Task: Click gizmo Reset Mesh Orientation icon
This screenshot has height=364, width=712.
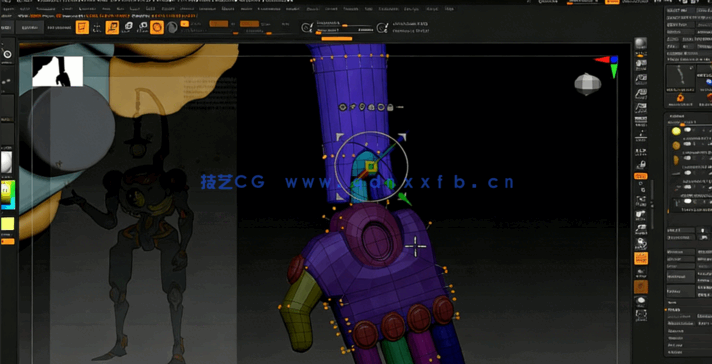Action: pyautogui.click(x=381, y=107)
